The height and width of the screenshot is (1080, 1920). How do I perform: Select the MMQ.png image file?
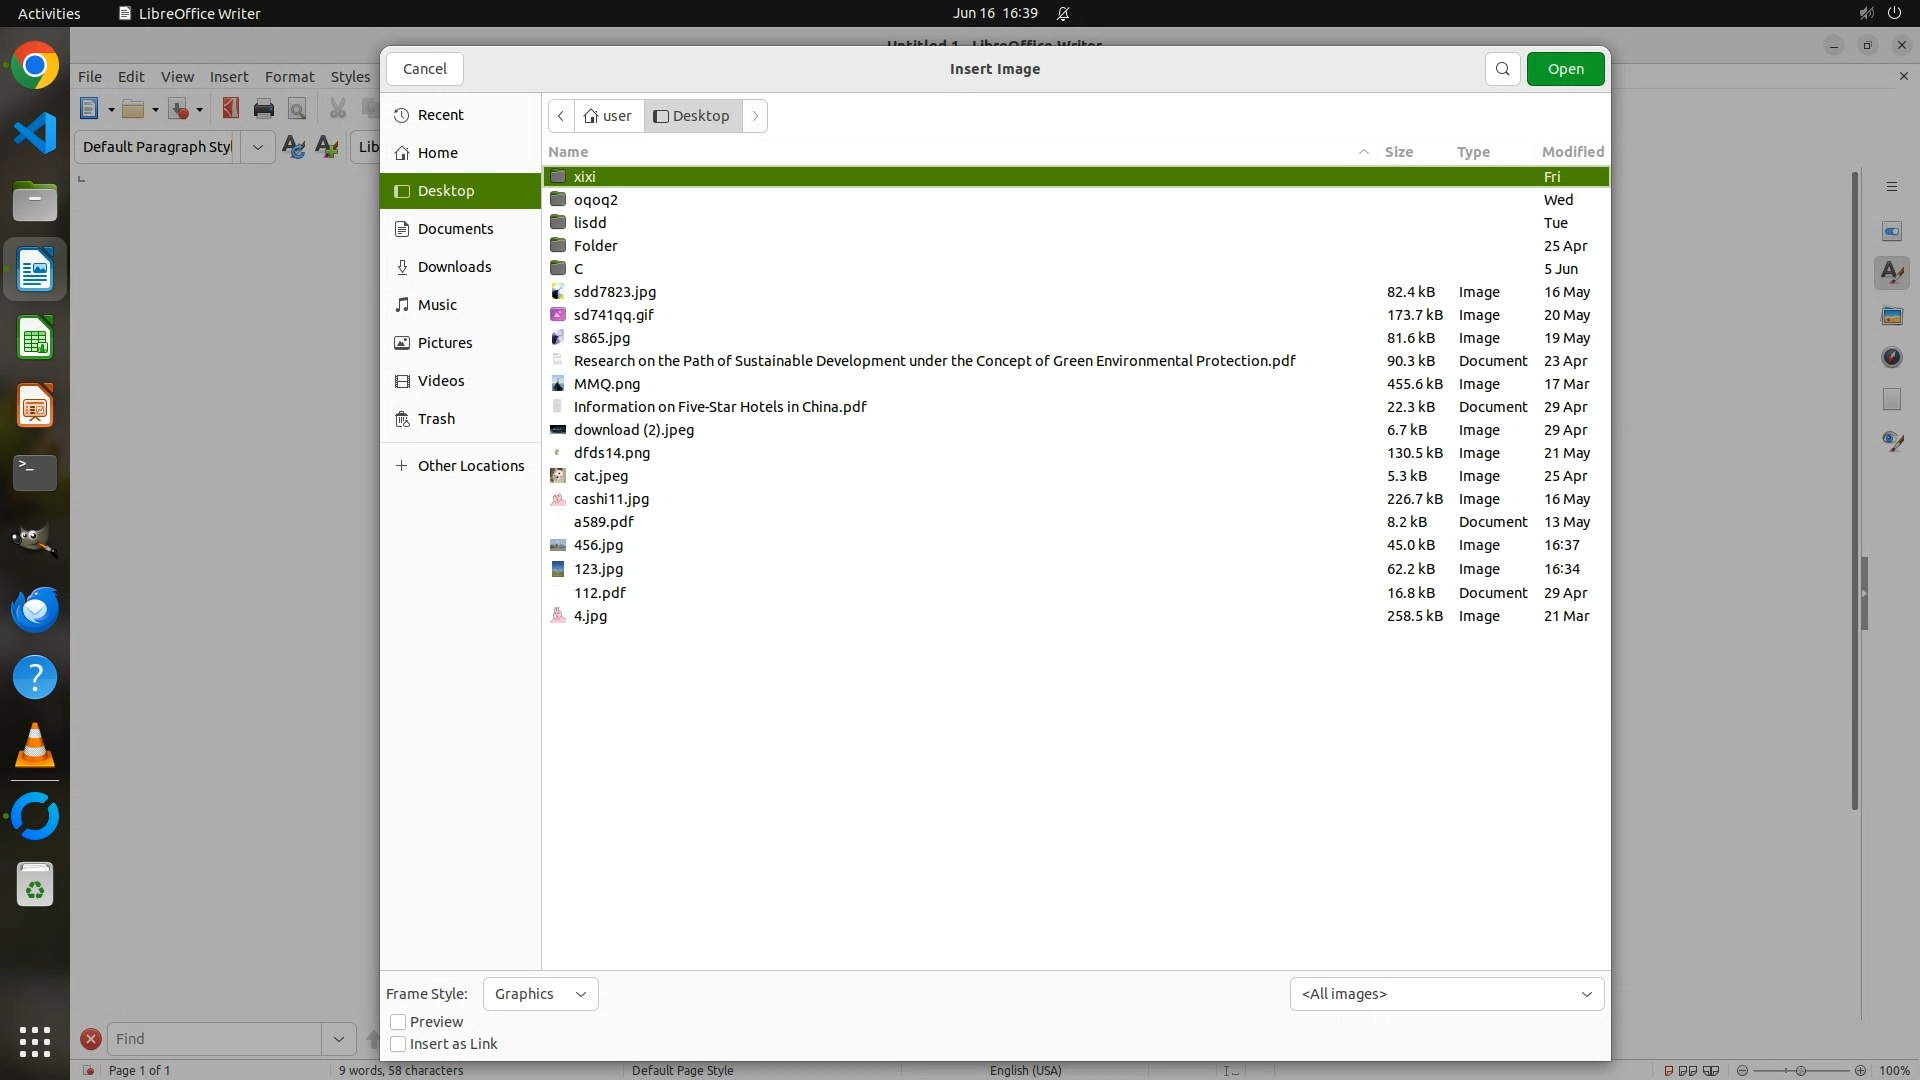(x=606, y=384)
